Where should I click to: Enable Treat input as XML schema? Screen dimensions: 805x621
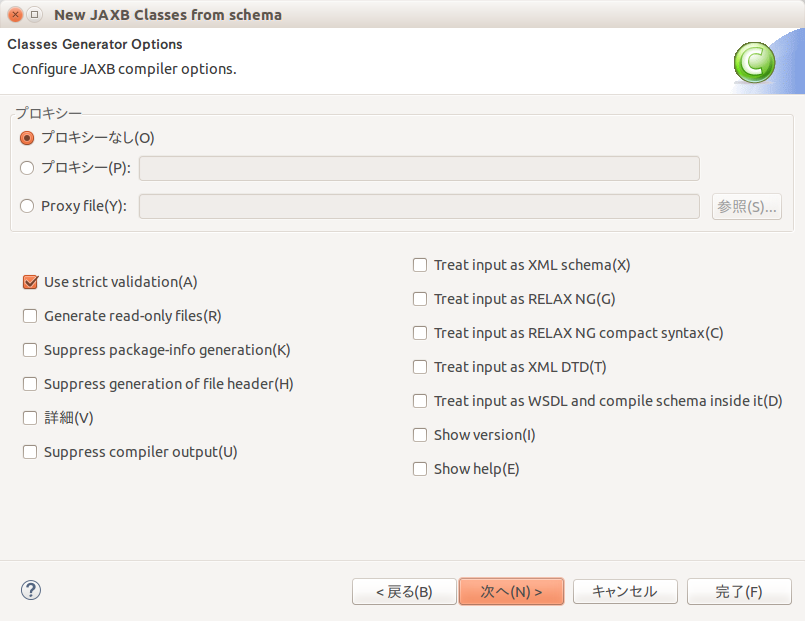click(x=420, y=265)
